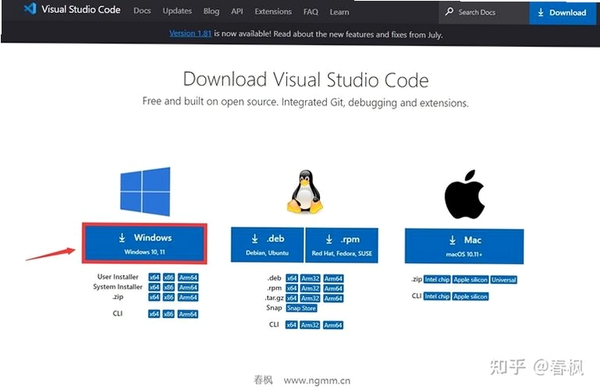Open the FAQ page

tap(311, 12)
